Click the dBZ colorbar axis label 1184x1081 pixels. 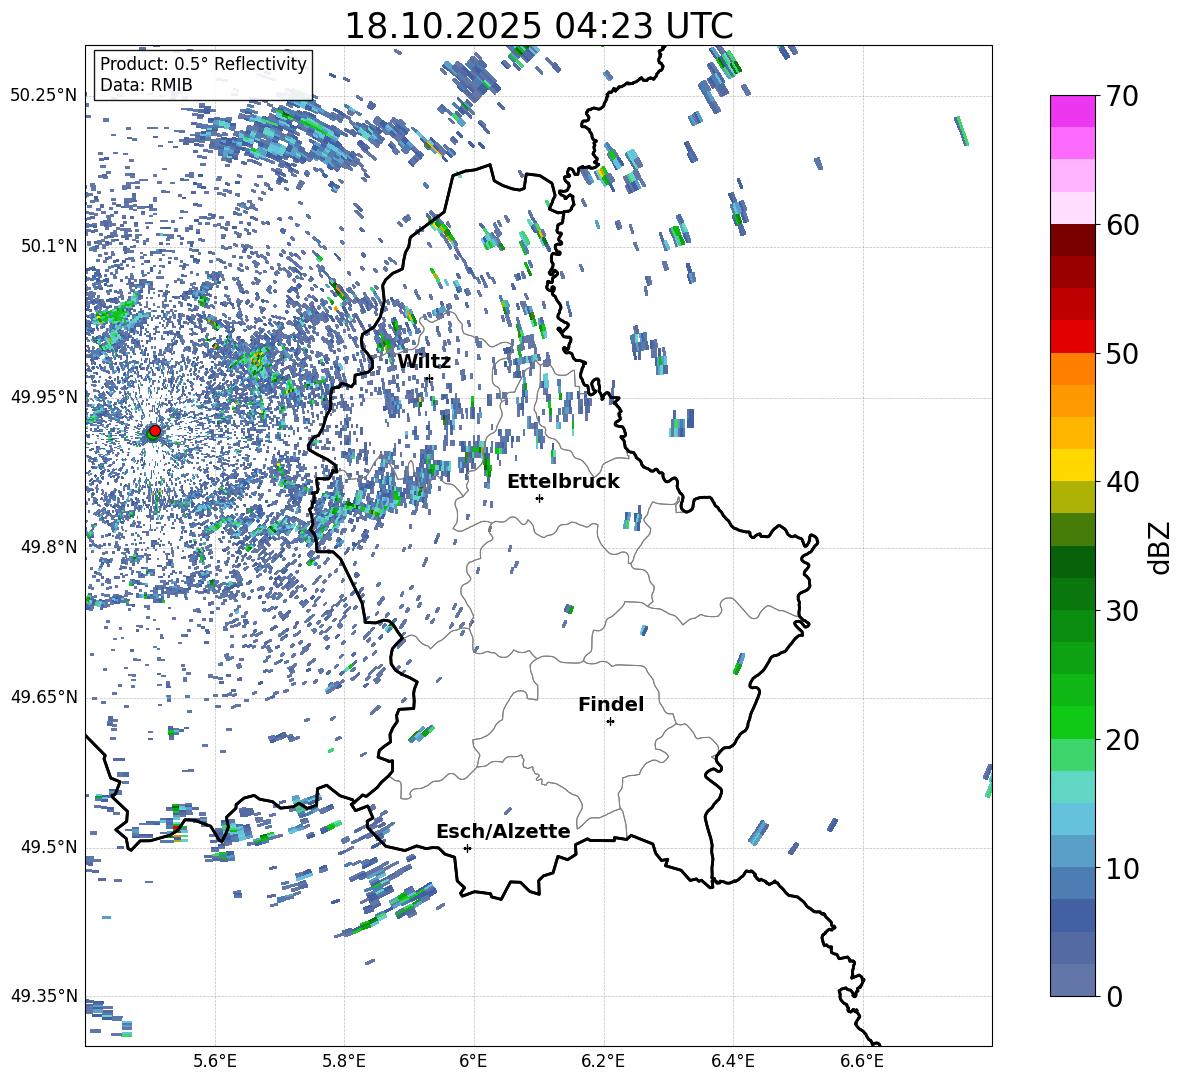1160,547
